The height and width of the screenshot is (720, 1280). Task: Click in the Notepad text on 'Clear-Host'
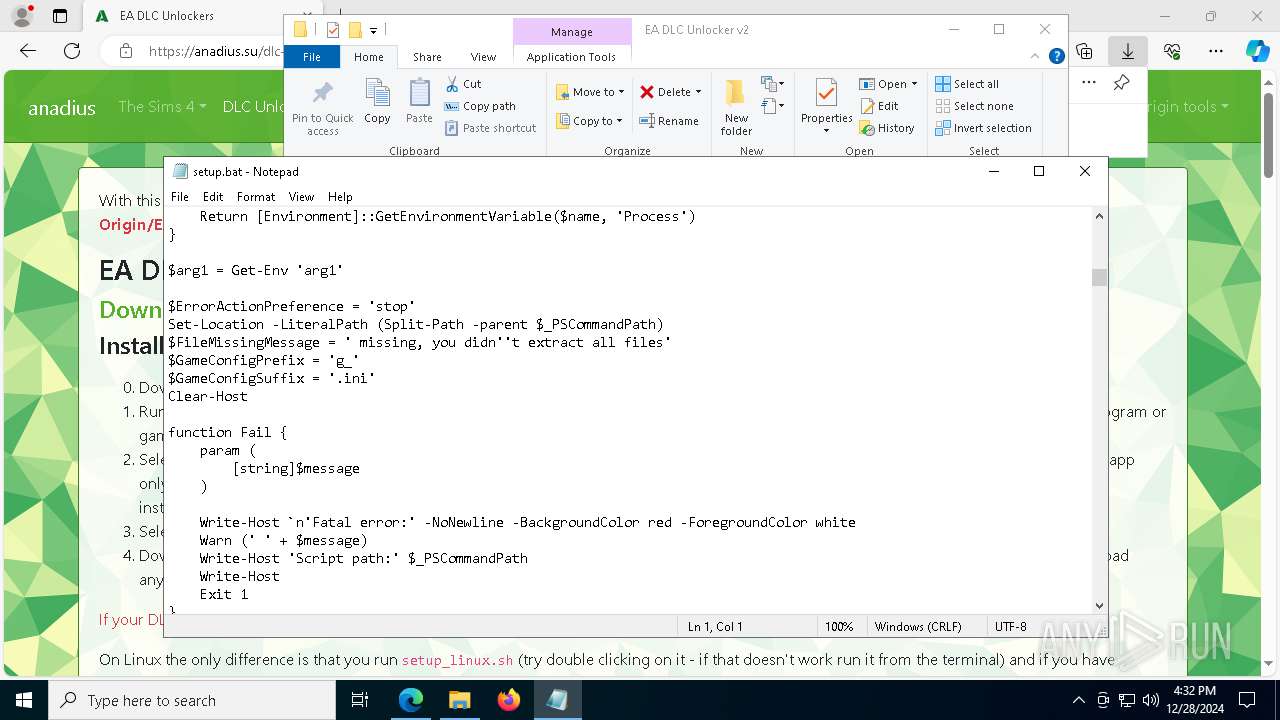[x=208, y=396]
